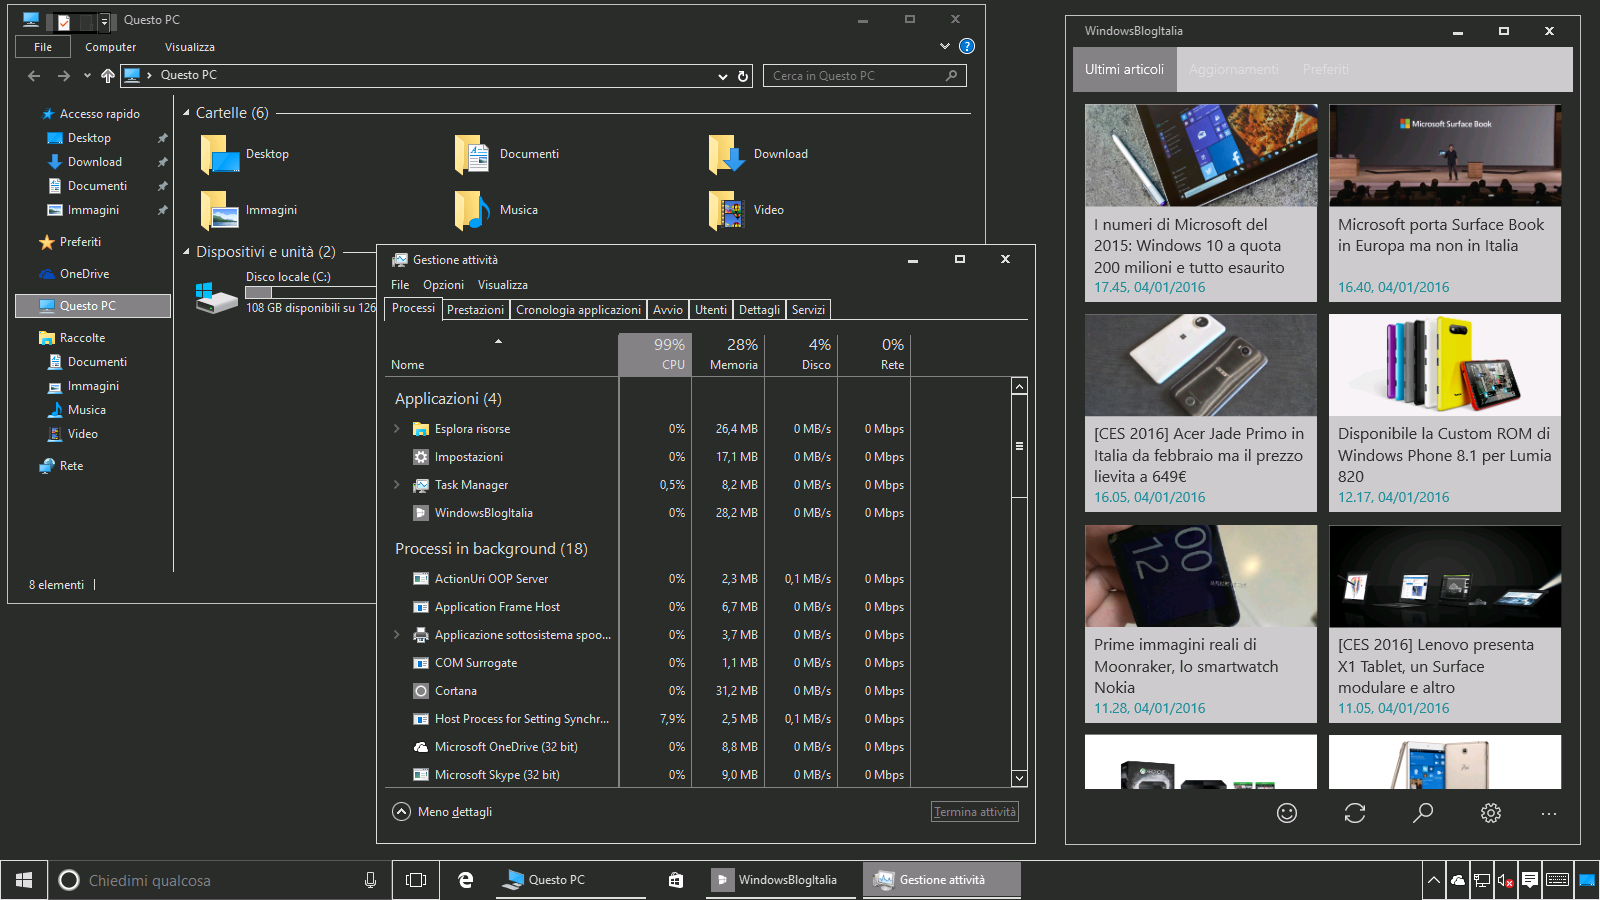
Task: Refresh the Questo PC address bar
Action: (x=743, y=76)
